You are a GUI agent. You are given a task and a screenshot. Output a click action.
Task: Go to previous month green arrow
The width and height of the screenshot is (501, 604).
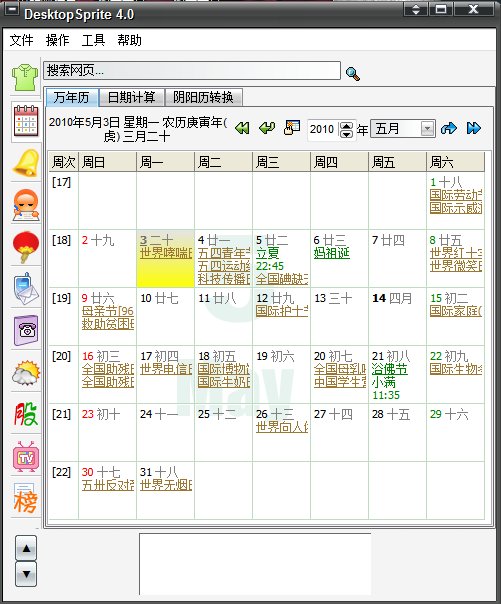[x=267, y=128]
